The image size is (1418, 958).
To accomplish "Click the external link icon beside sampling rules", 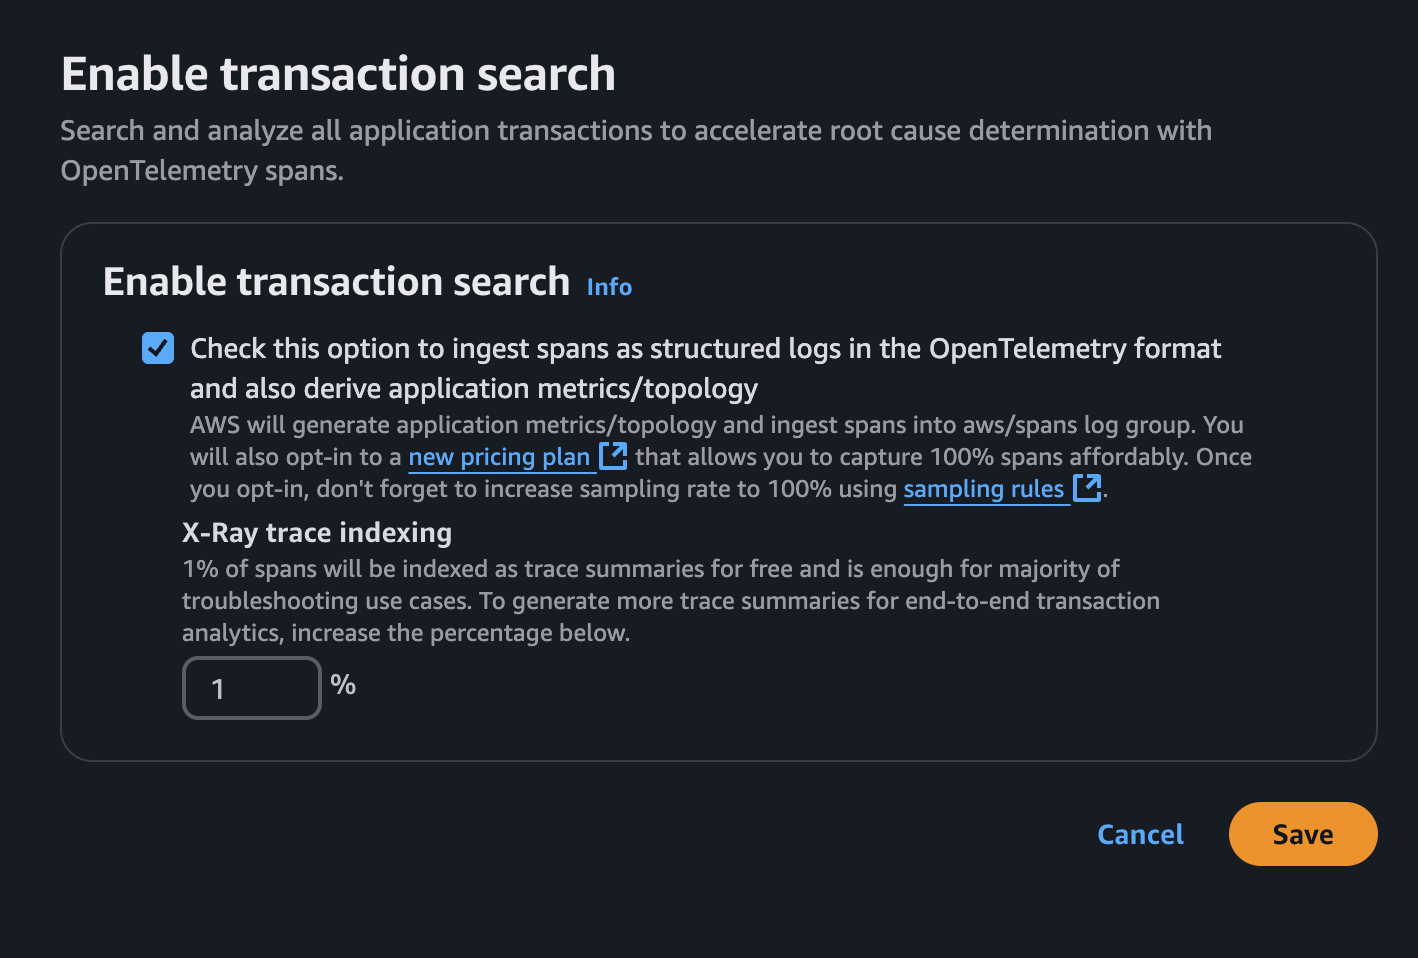I will [1089, 488].
